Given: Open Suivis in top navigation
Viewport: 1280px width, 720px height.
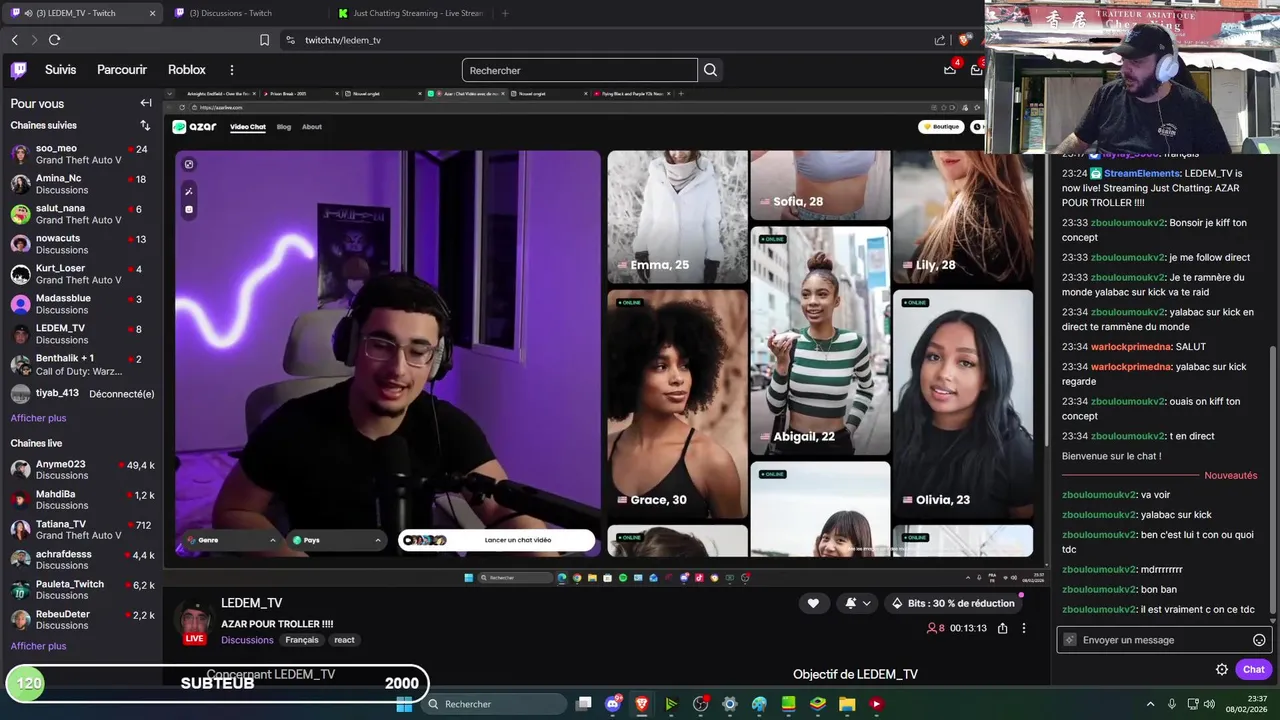Looking at the screenshot, I should tap(60, 70).
